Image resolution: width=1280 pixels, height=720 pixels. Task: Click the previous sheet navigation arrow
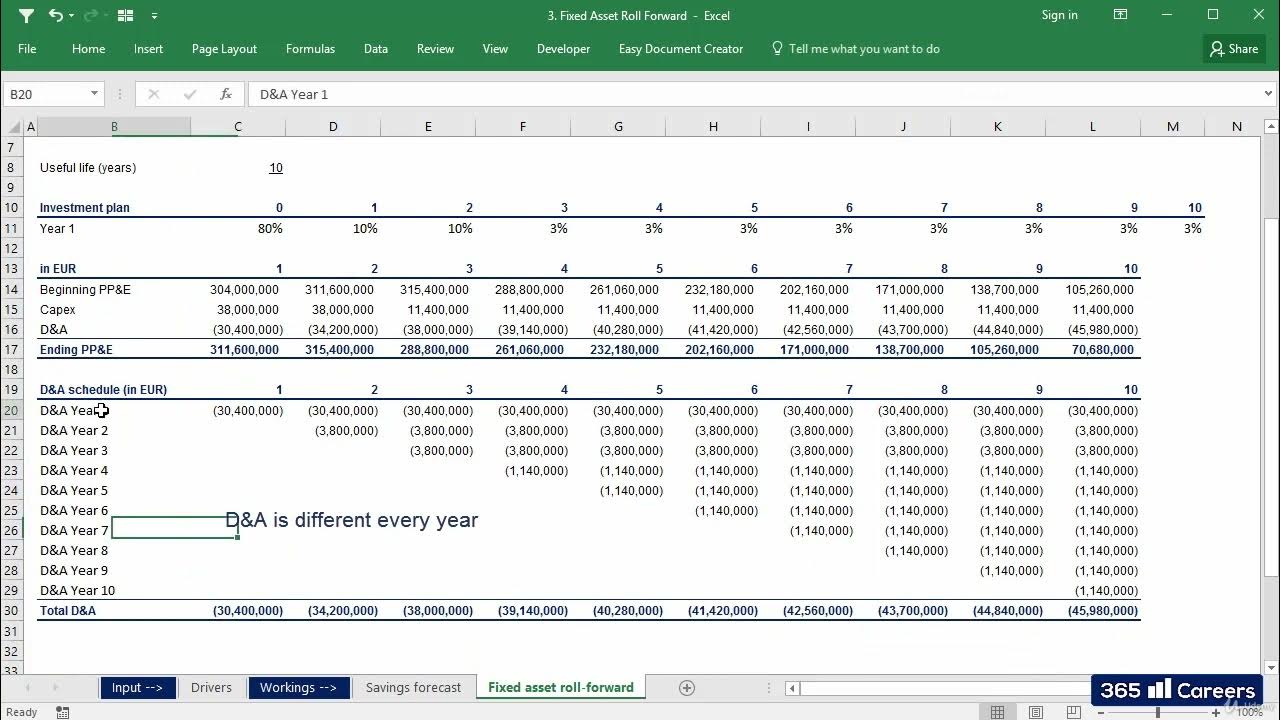coord(27,688)
